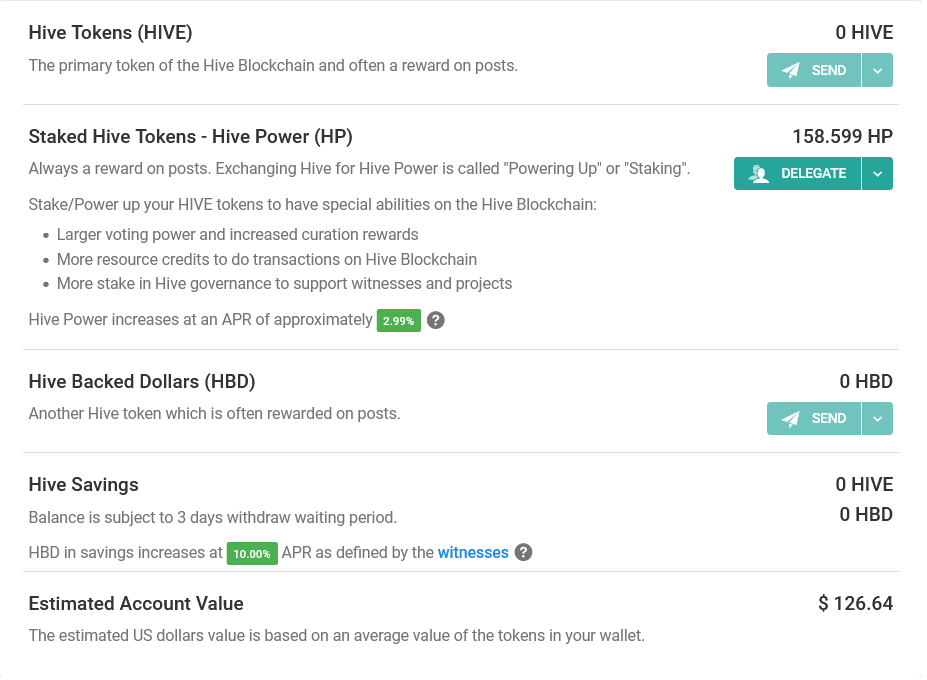Open the dropdown arrow beside DELEGATE
Image resolution: width=927 pixels, height=680 pixels.
[x=877, y=173]
